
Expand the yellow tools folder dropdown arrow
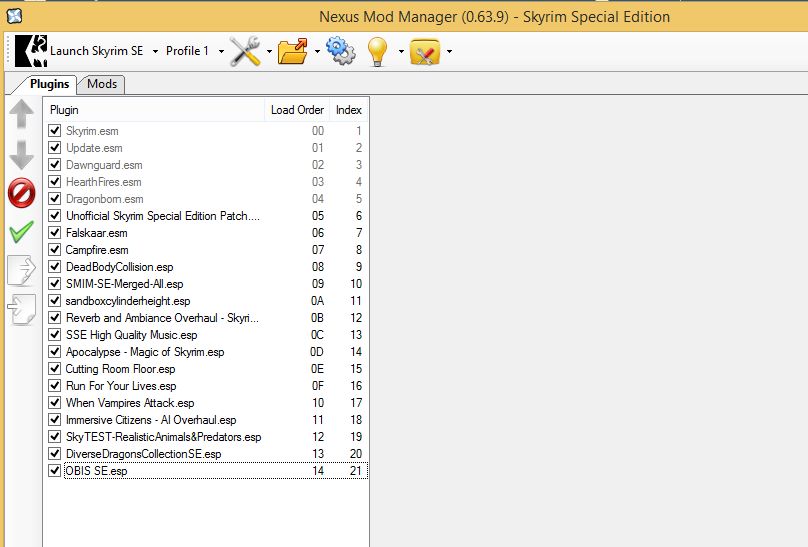pyautogui.click(x=449, y=52)
